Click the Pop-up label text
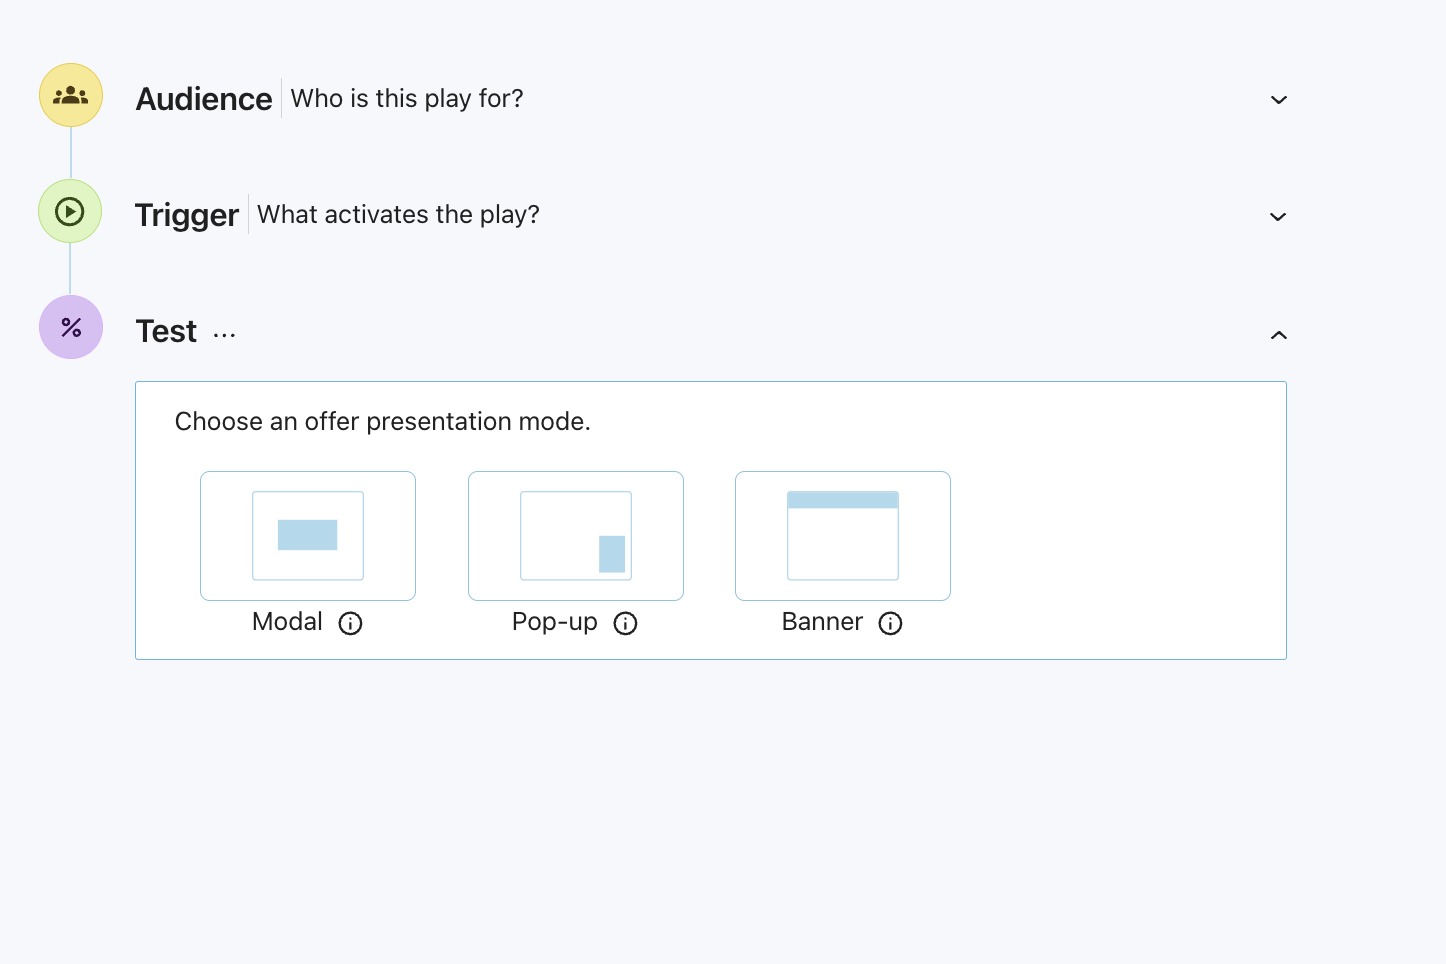1446x964 pixels. coord(555,622)
